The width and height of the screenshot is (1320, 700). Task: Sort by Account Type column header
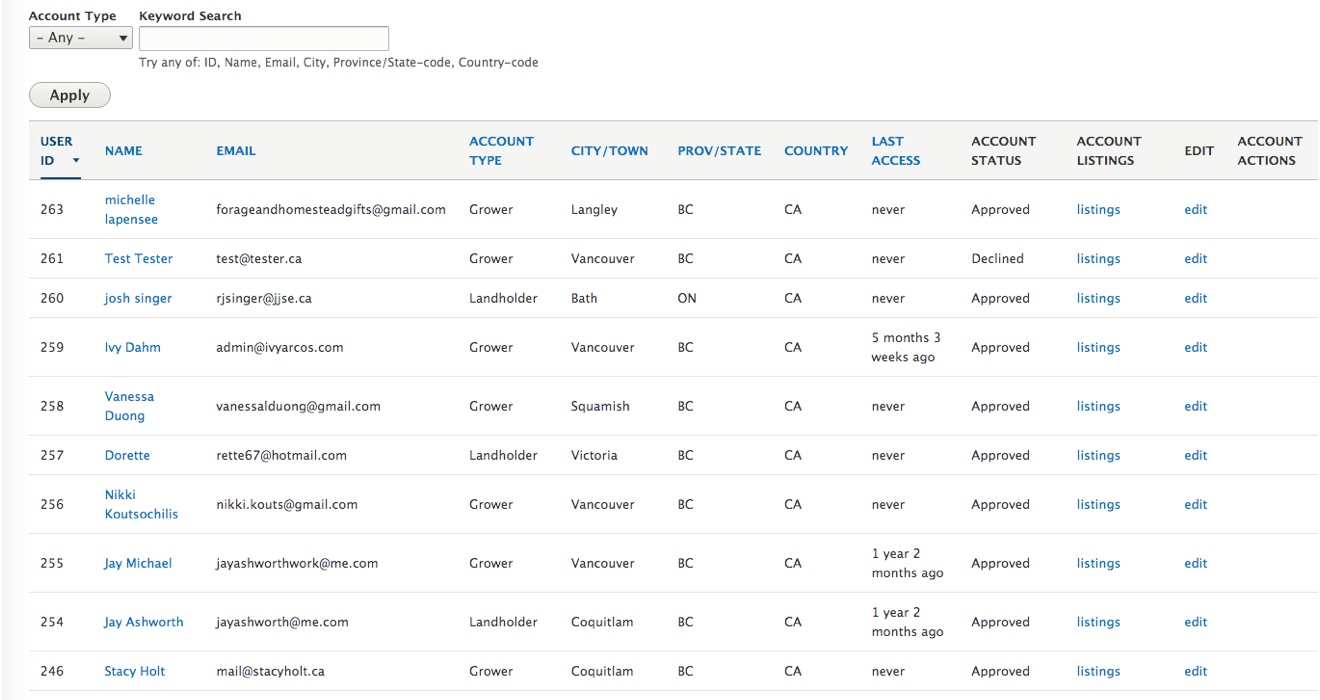pyautogui.click(x=501, y=151)
